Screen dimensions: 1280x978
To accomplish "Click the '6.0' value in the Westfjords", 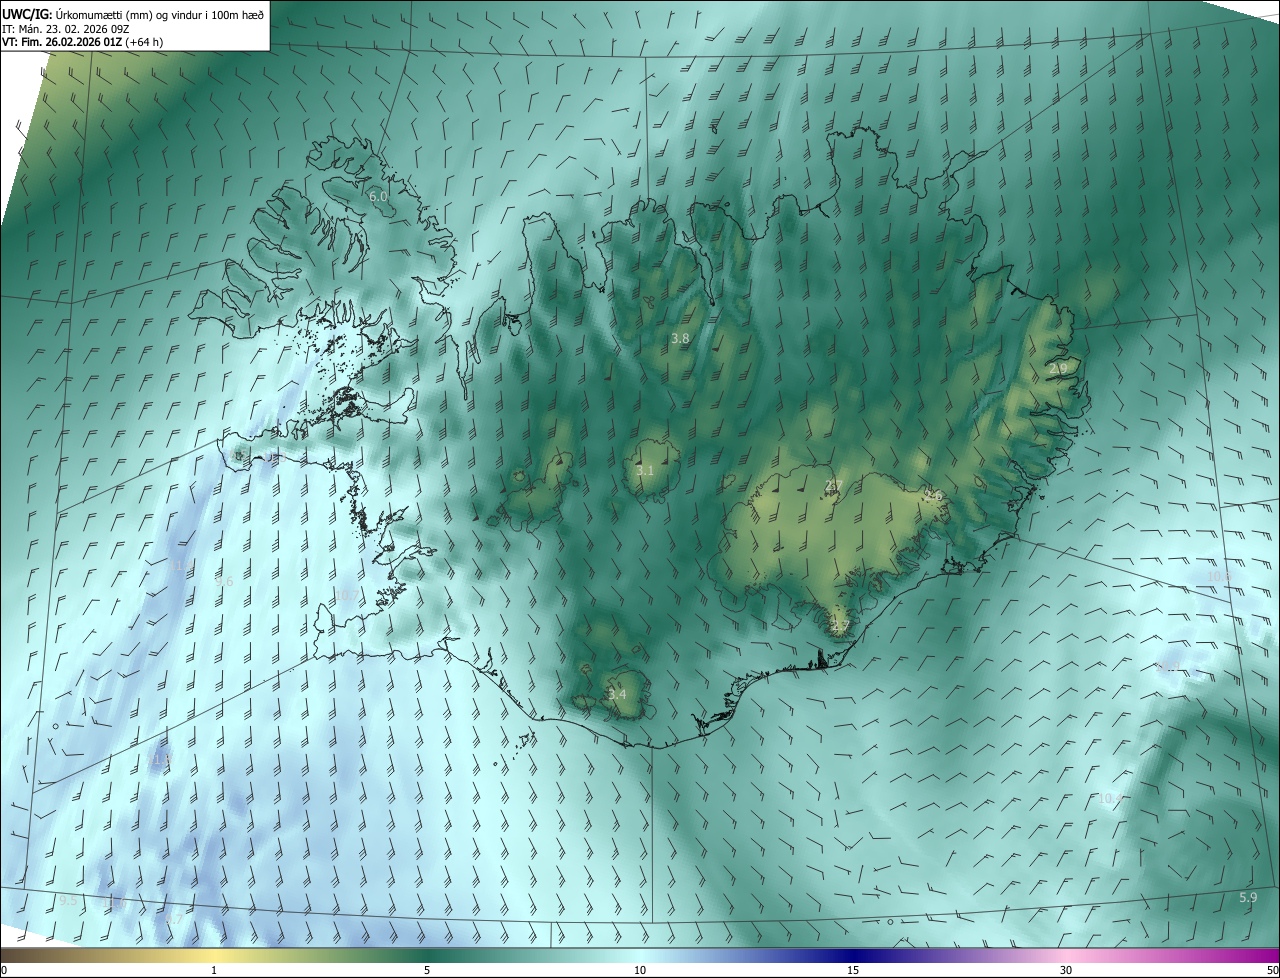I will pos(378,197).
